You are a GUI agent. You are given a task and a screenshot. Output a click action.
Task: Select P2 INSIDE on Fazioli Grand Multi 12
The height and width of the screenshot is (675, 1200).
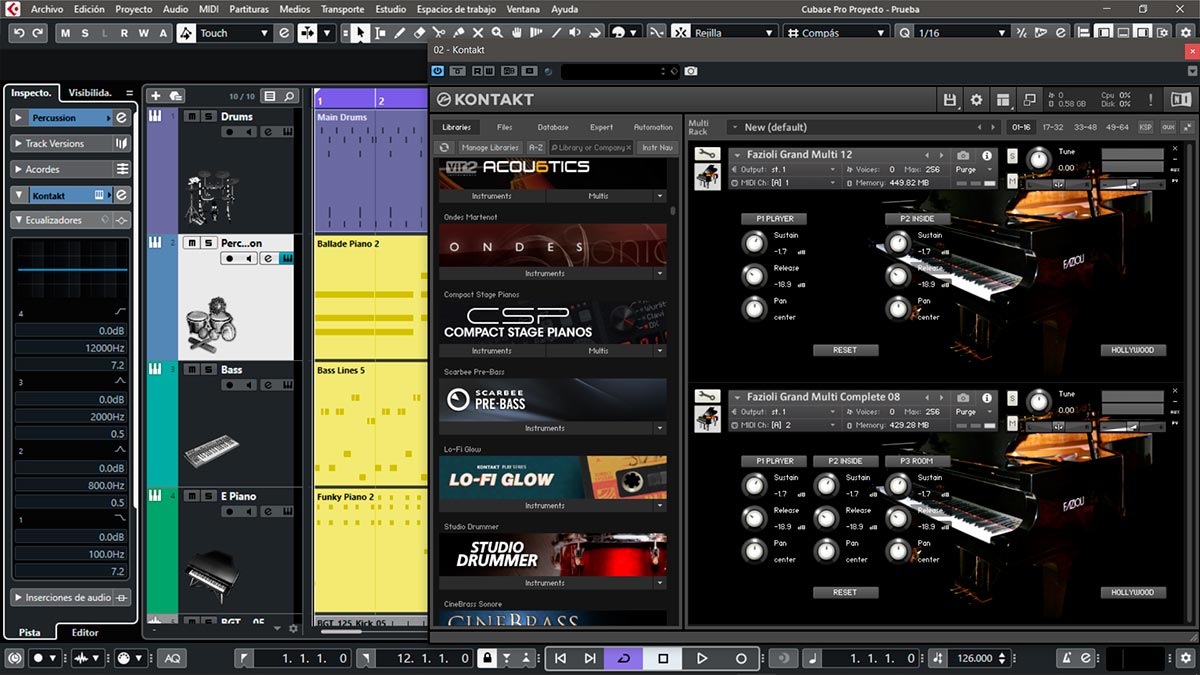917,218
